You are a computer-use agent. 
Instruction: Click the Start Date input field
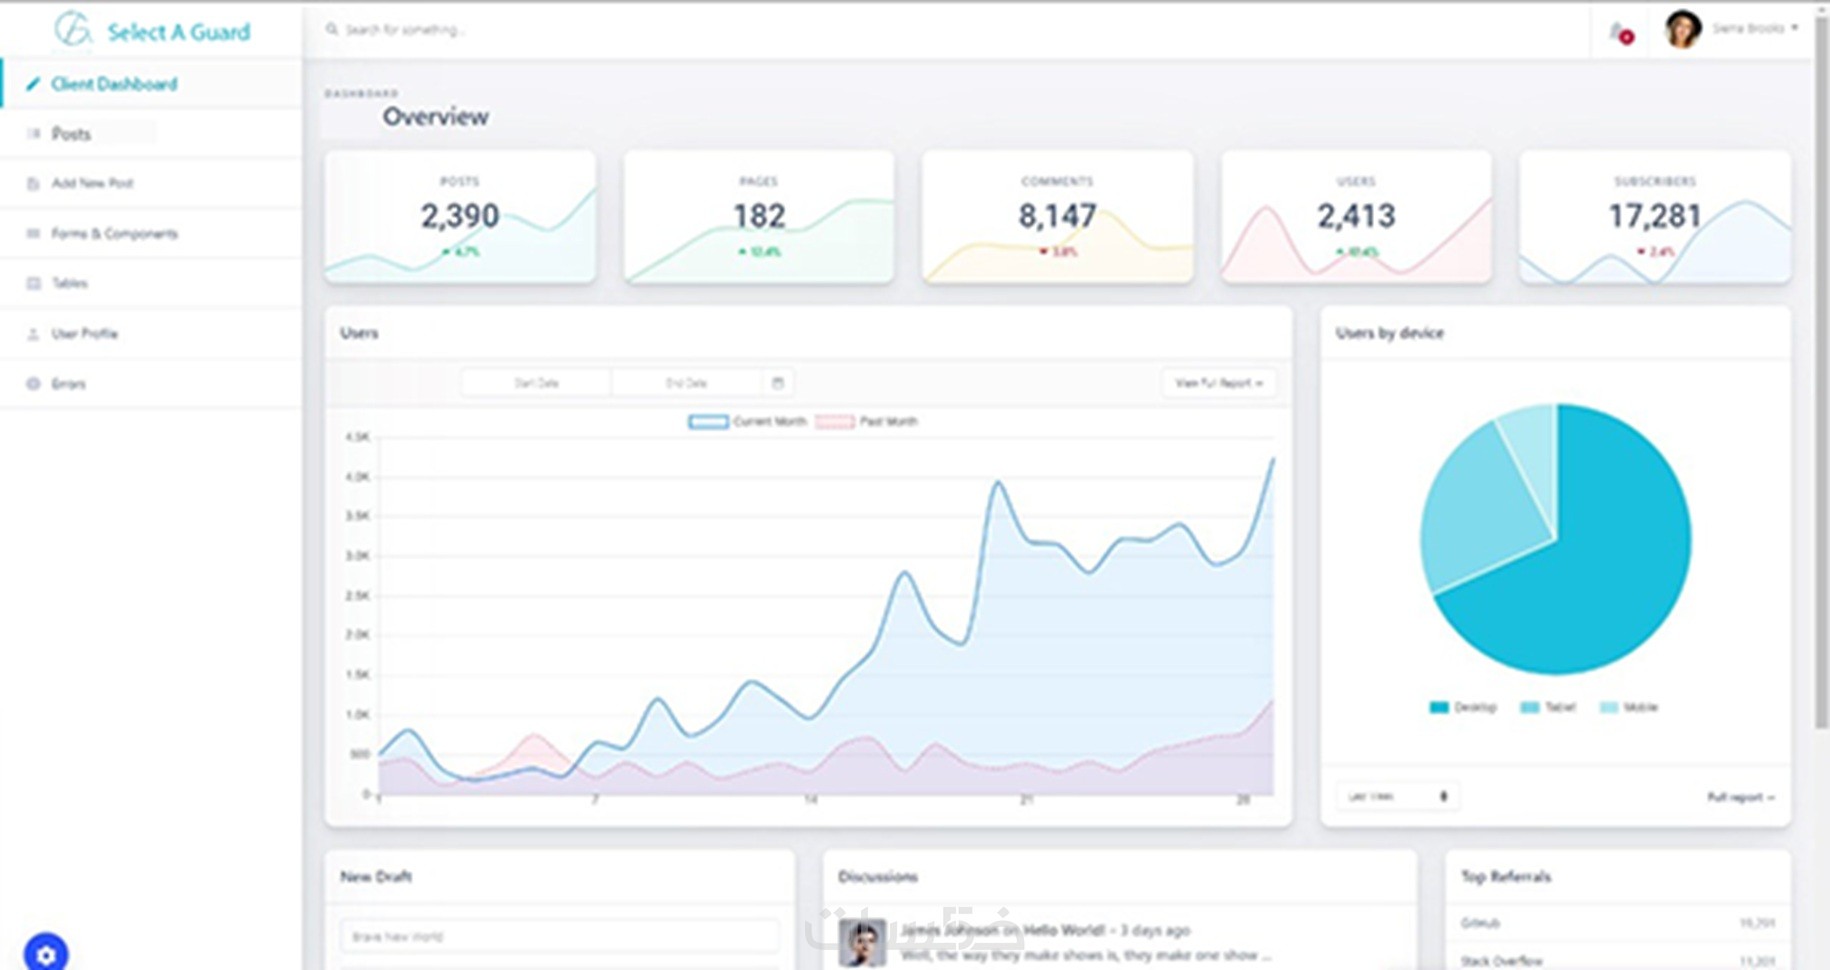point(536,383)
